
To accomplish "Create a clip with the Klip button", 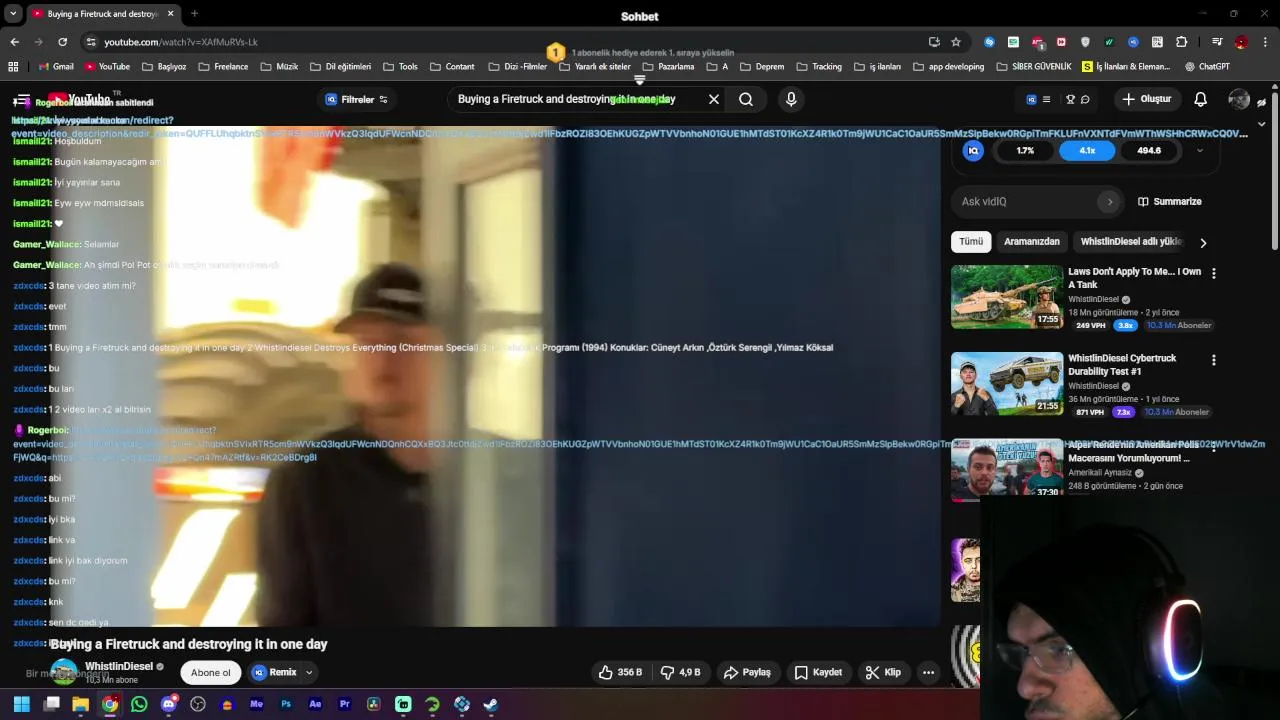I will pyautogui.click(x=883, y=672).
